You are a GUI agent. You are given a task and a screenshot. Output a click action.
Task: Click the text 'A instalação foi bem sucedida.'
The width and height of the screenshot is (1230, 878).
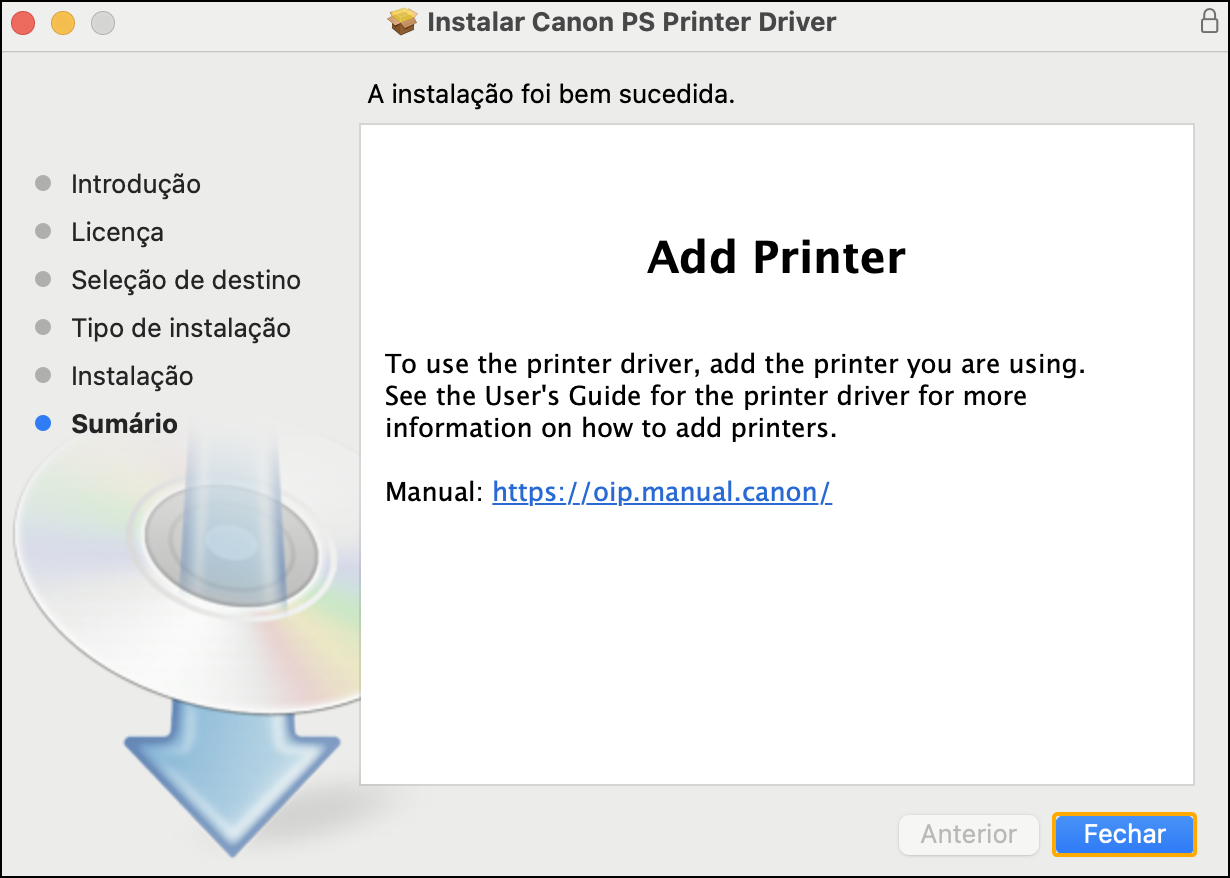point(552,95)
